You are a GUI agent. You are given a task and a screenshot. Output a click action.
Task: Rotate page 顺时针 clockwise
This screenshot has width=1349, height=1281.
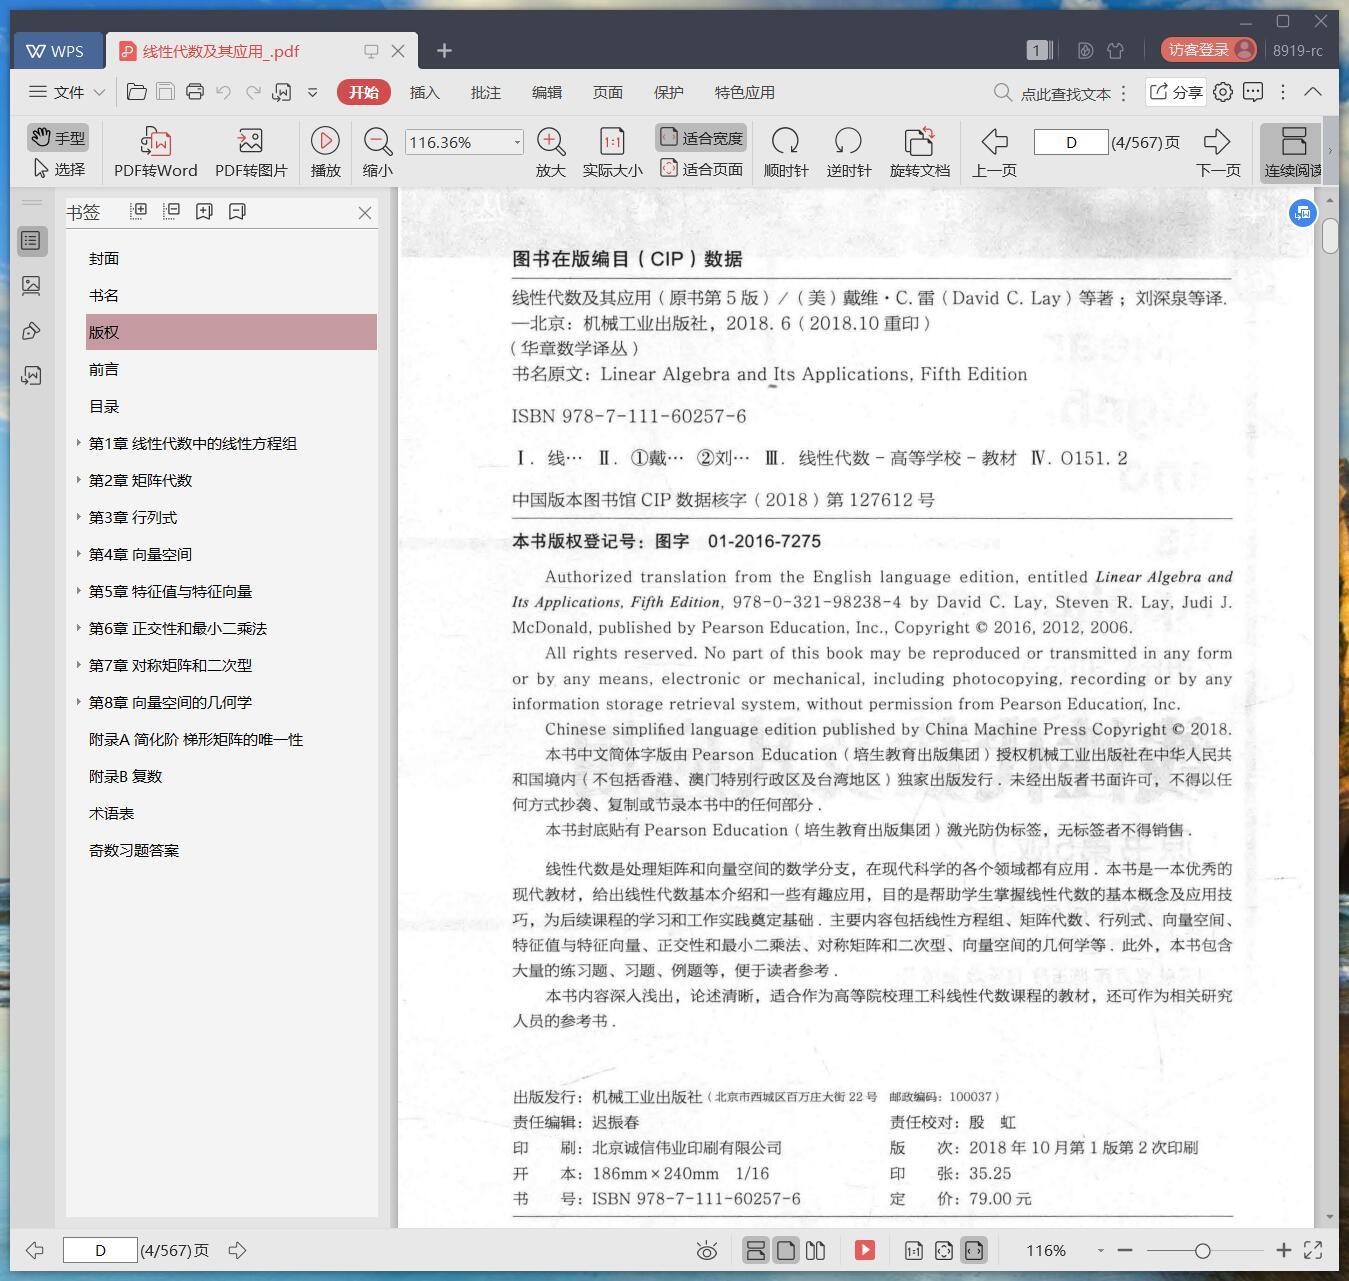pos(786,152)
